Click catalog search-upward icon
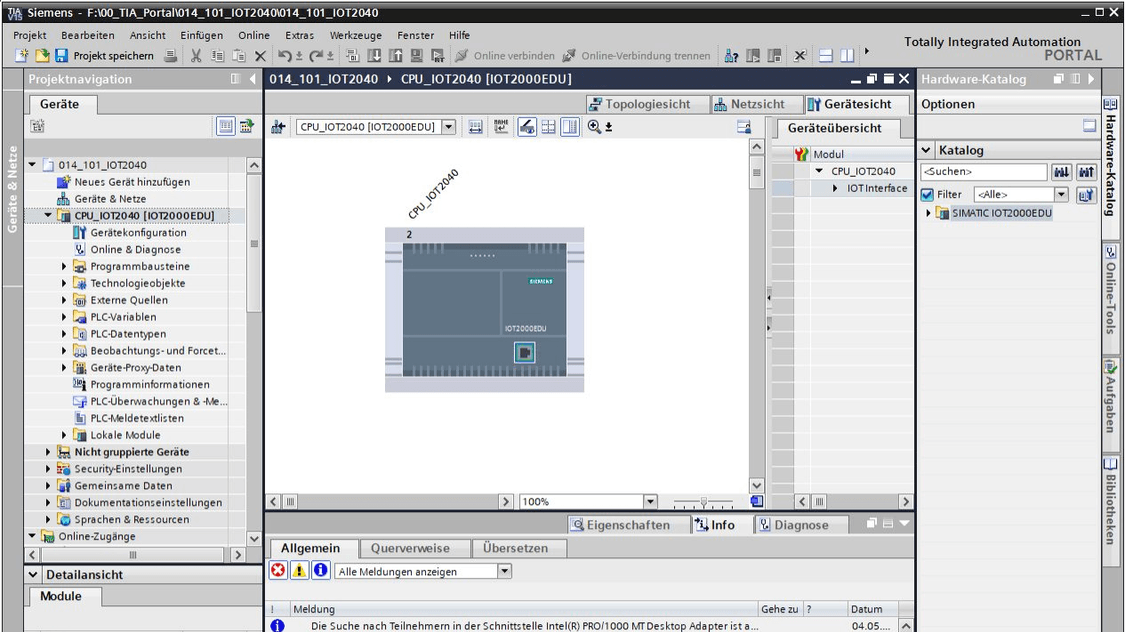The width and height of the screenshot is (1125, 632). [x=1086, y=171]
